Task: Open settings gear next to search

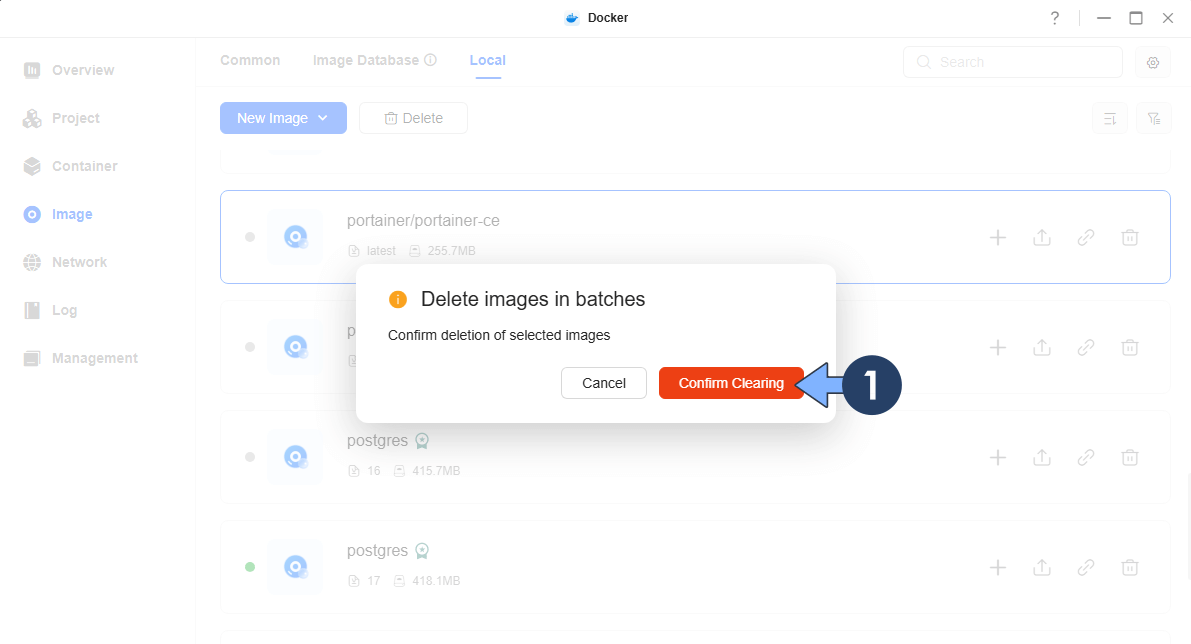Action: (1153, 62)
